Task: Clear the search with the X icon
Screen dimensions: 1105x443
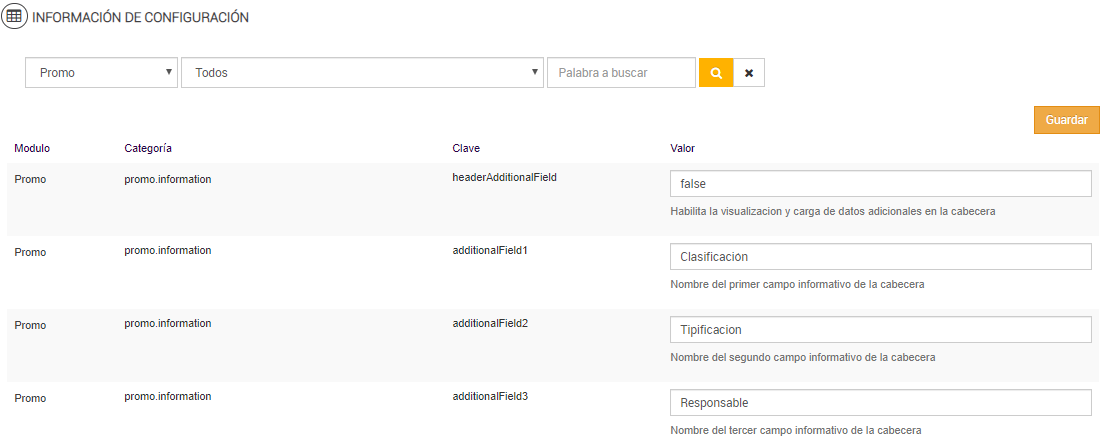Action: click(749, 73)
